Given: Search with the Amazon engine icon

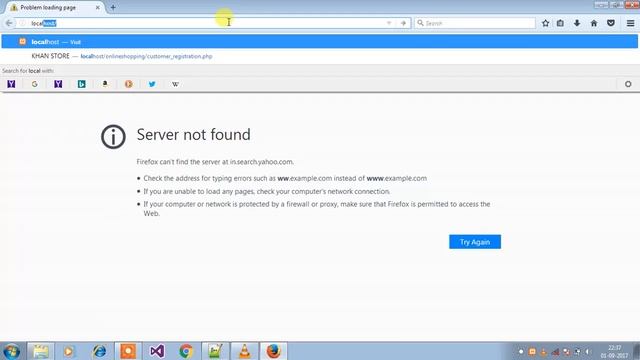Looking at the screenshot, I should coord(105,84).
